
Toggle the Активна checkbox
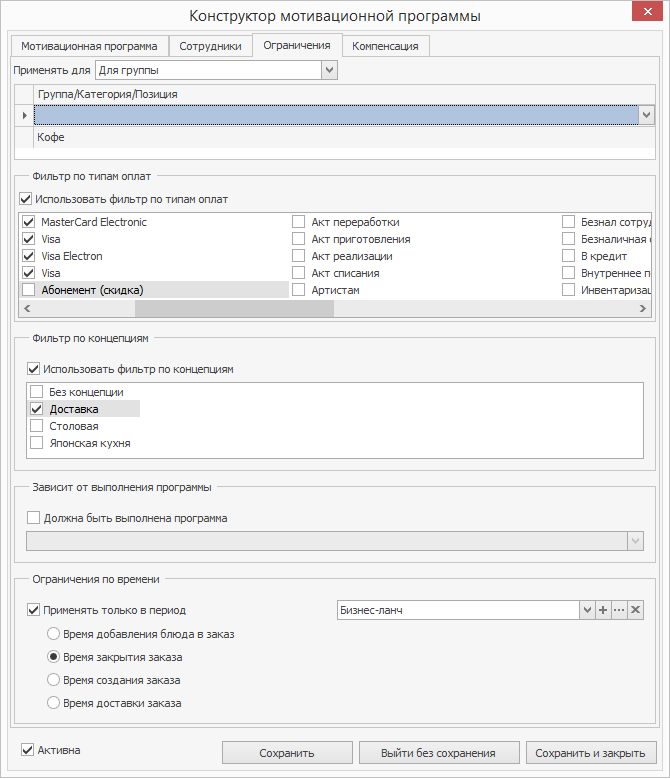tap(27, 750)
